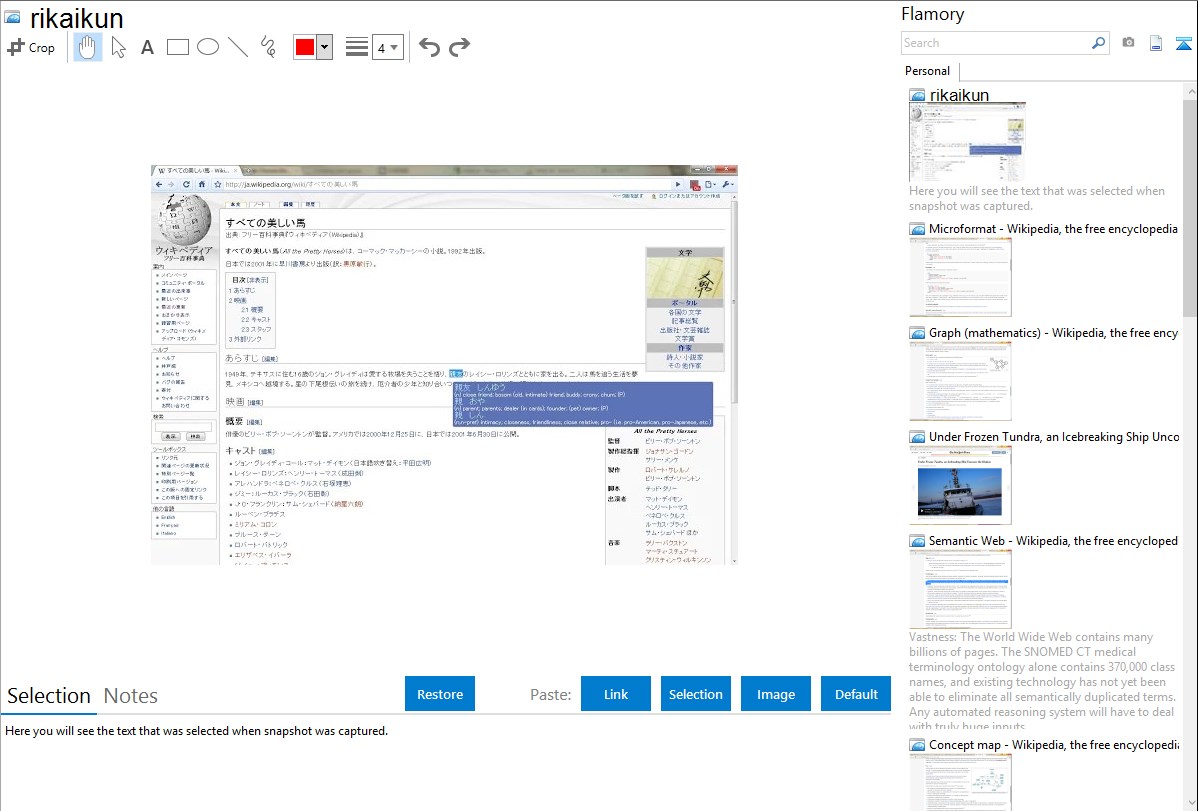This screenshot has height=811, width=1198.
Task: Click the camera capture icon
Action: click(1128, 43)
